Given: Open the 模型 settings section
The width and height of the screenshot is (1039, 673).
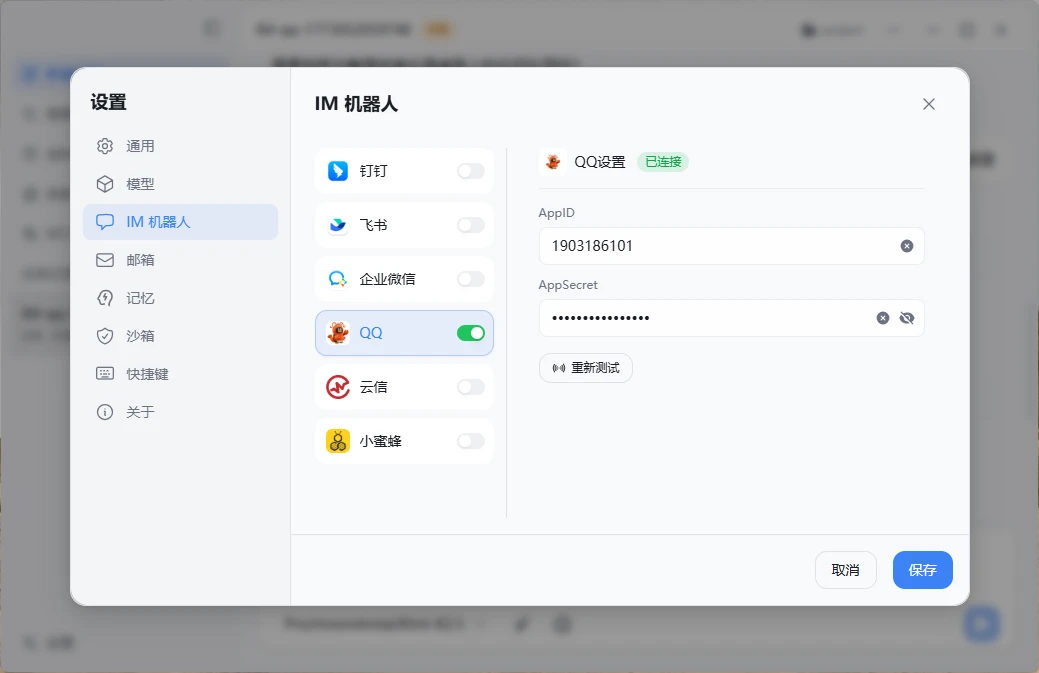Looking at the screenshot, I should click(140, 184).
